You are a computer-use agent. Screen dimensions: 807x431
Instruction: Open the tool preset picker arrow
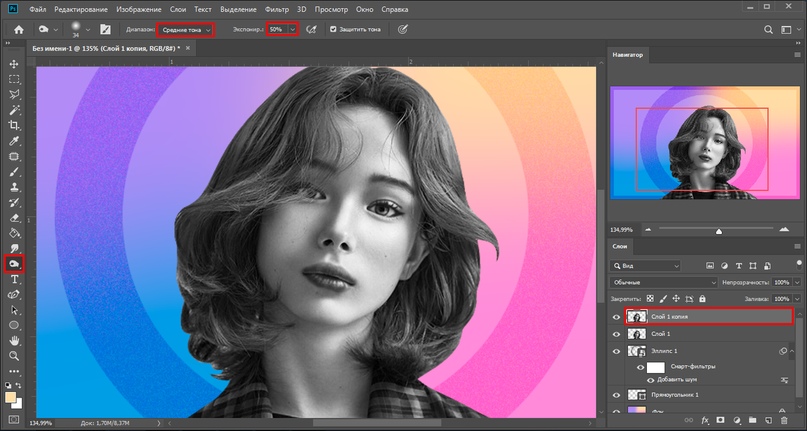click(56, 30)
